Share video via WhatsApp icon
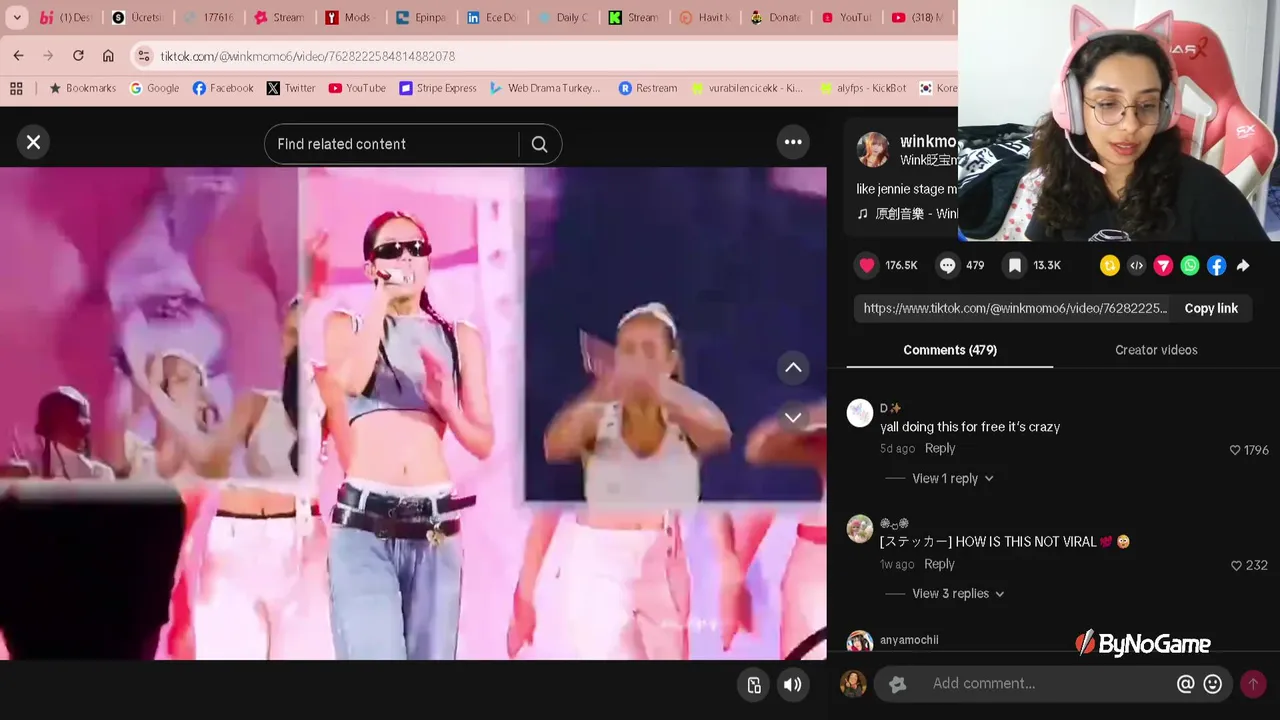The image size is (1280, 720). click(x=1190, y=265)
